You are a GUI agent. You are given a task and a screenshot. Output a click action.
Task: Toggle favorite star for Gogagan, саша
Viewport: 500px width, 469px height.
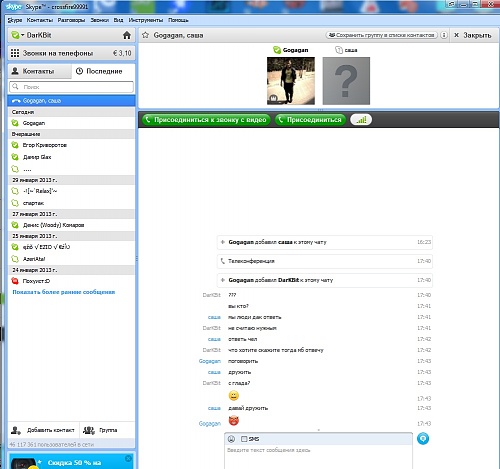click(145, 35)
